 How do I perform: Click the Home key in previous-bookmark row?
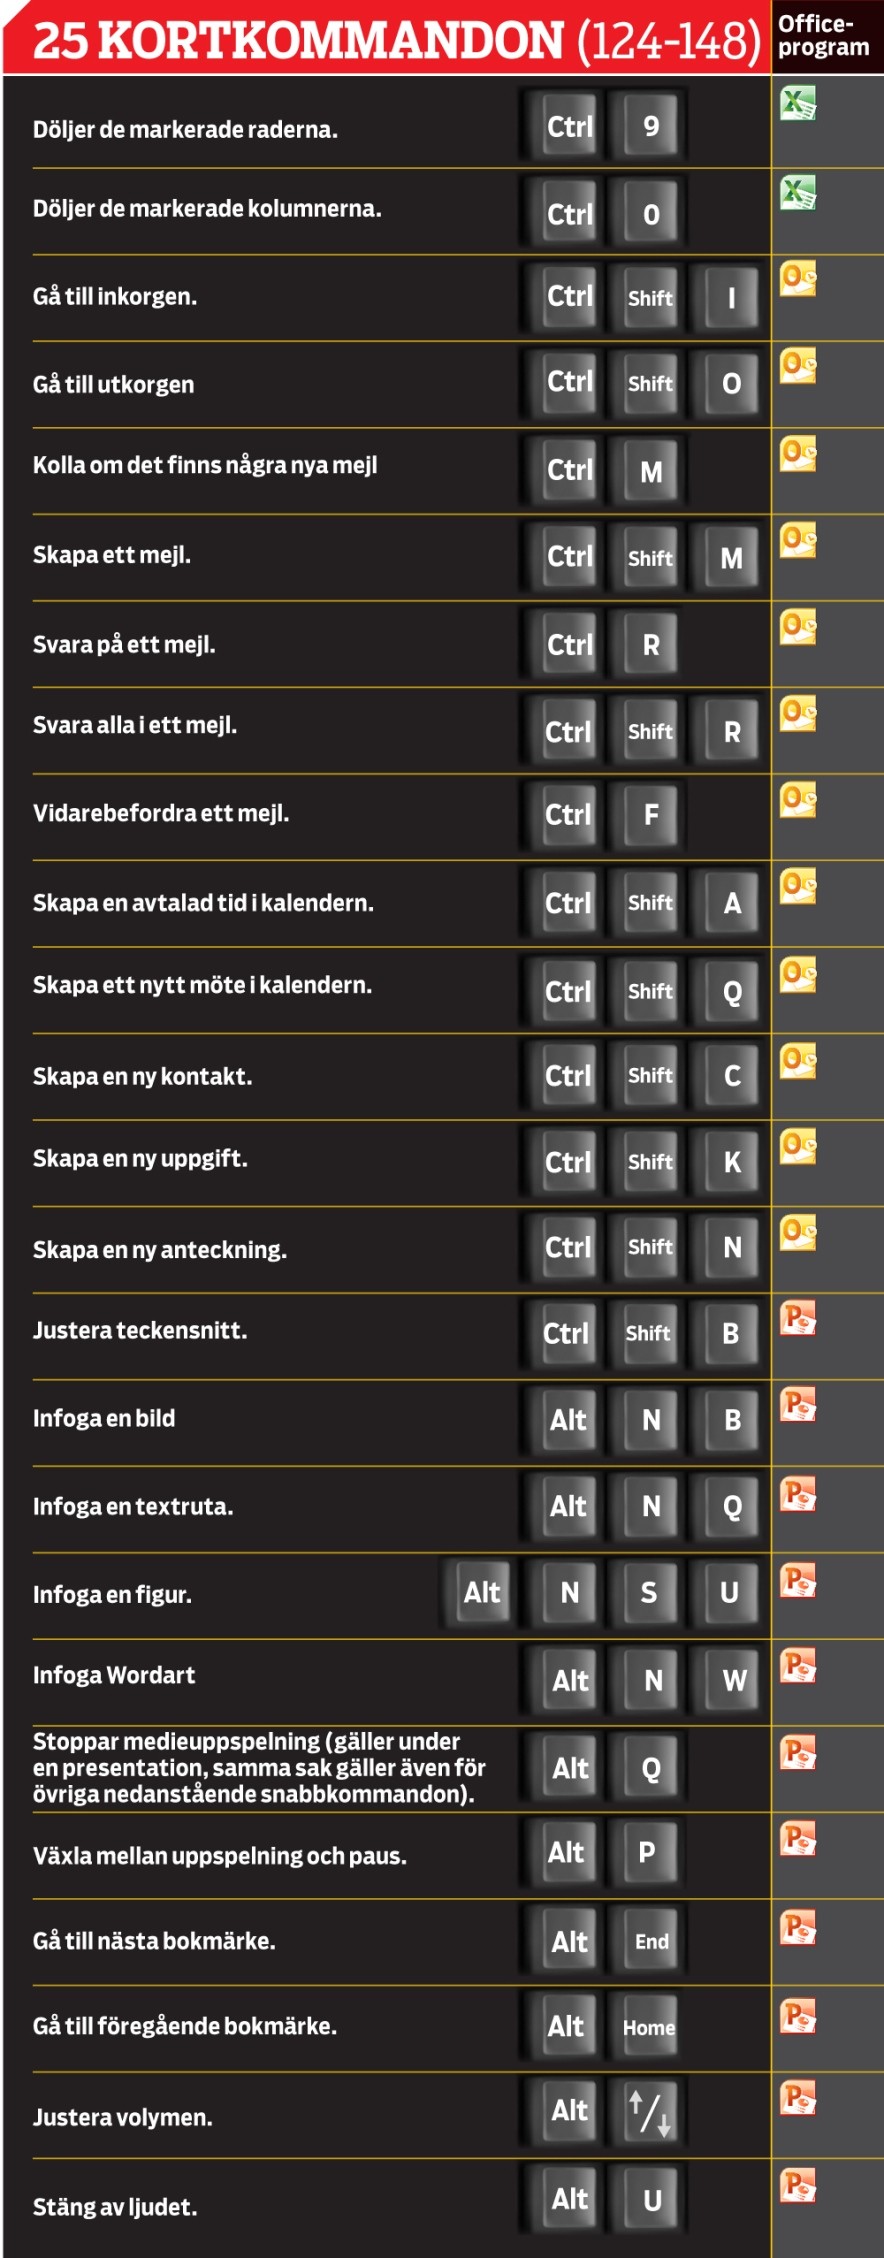649,2028
